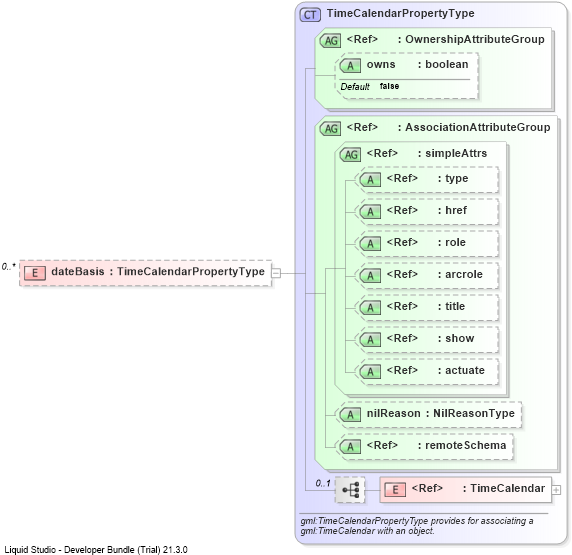
Task: Click the A icon of show attribute
Action: click(x=370, y=339)
